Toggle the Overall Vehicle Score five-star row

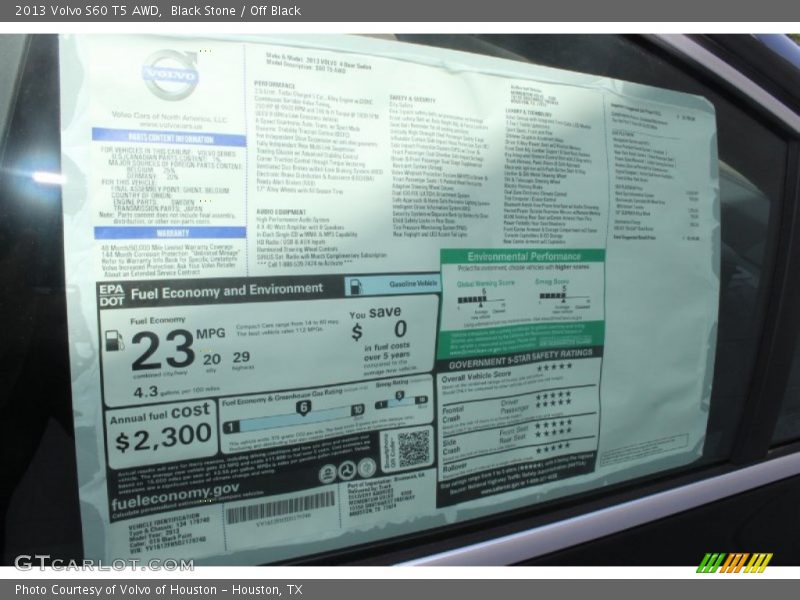pos(554,368)
